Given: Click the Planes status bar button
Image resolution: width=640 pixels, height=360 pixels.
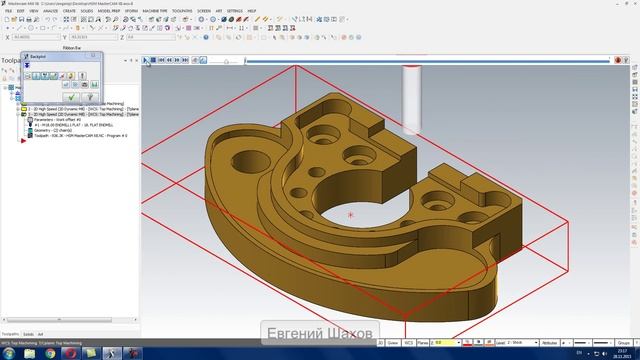Looking at the screenshot, I should click(x=423, y=343).
